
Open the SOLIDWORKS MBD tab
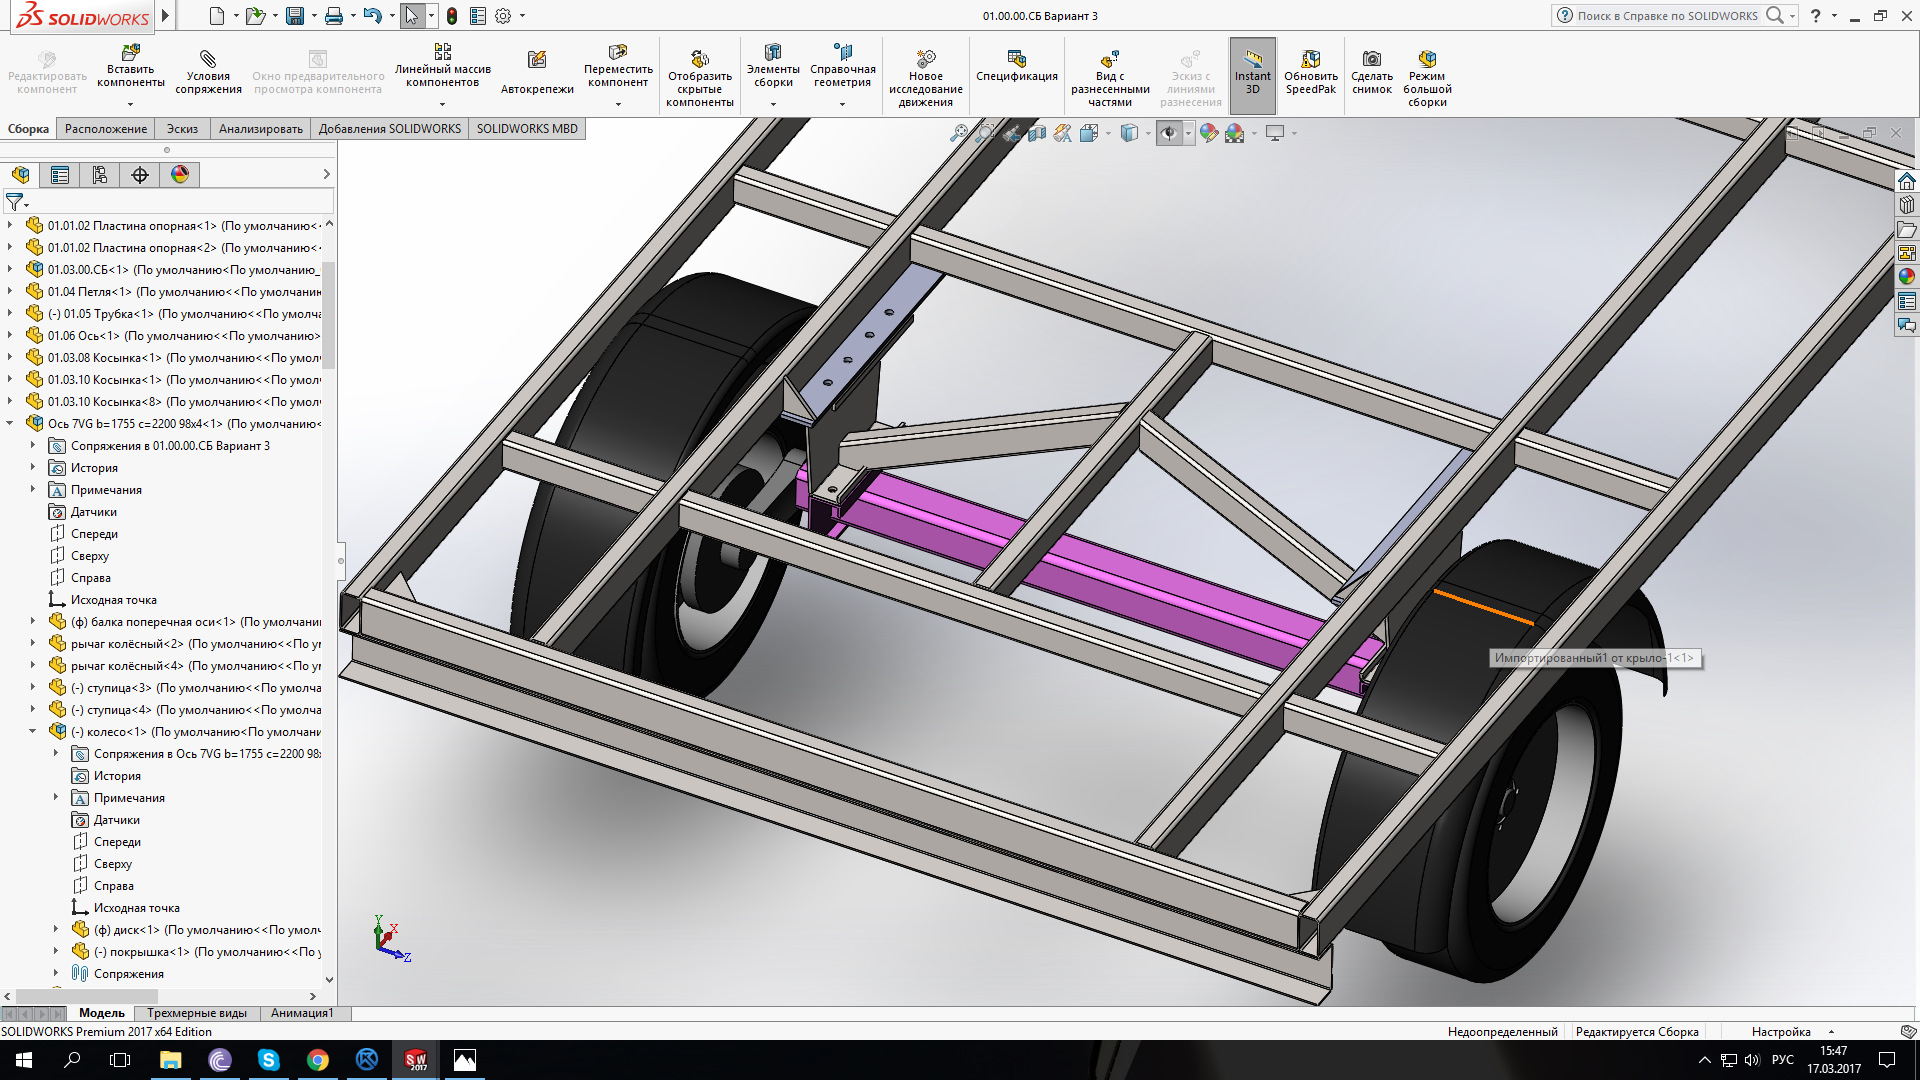click(527, 129)
